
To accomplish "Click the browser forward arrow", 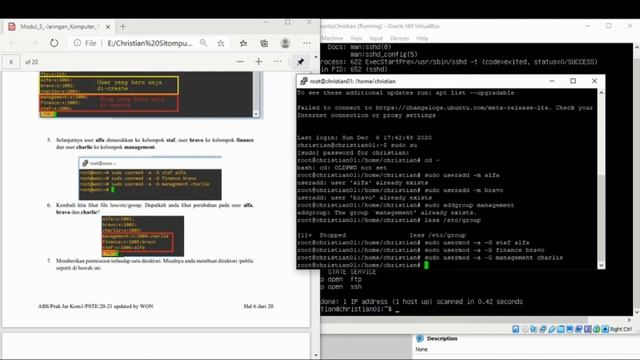I will click(x=33, y=43).
